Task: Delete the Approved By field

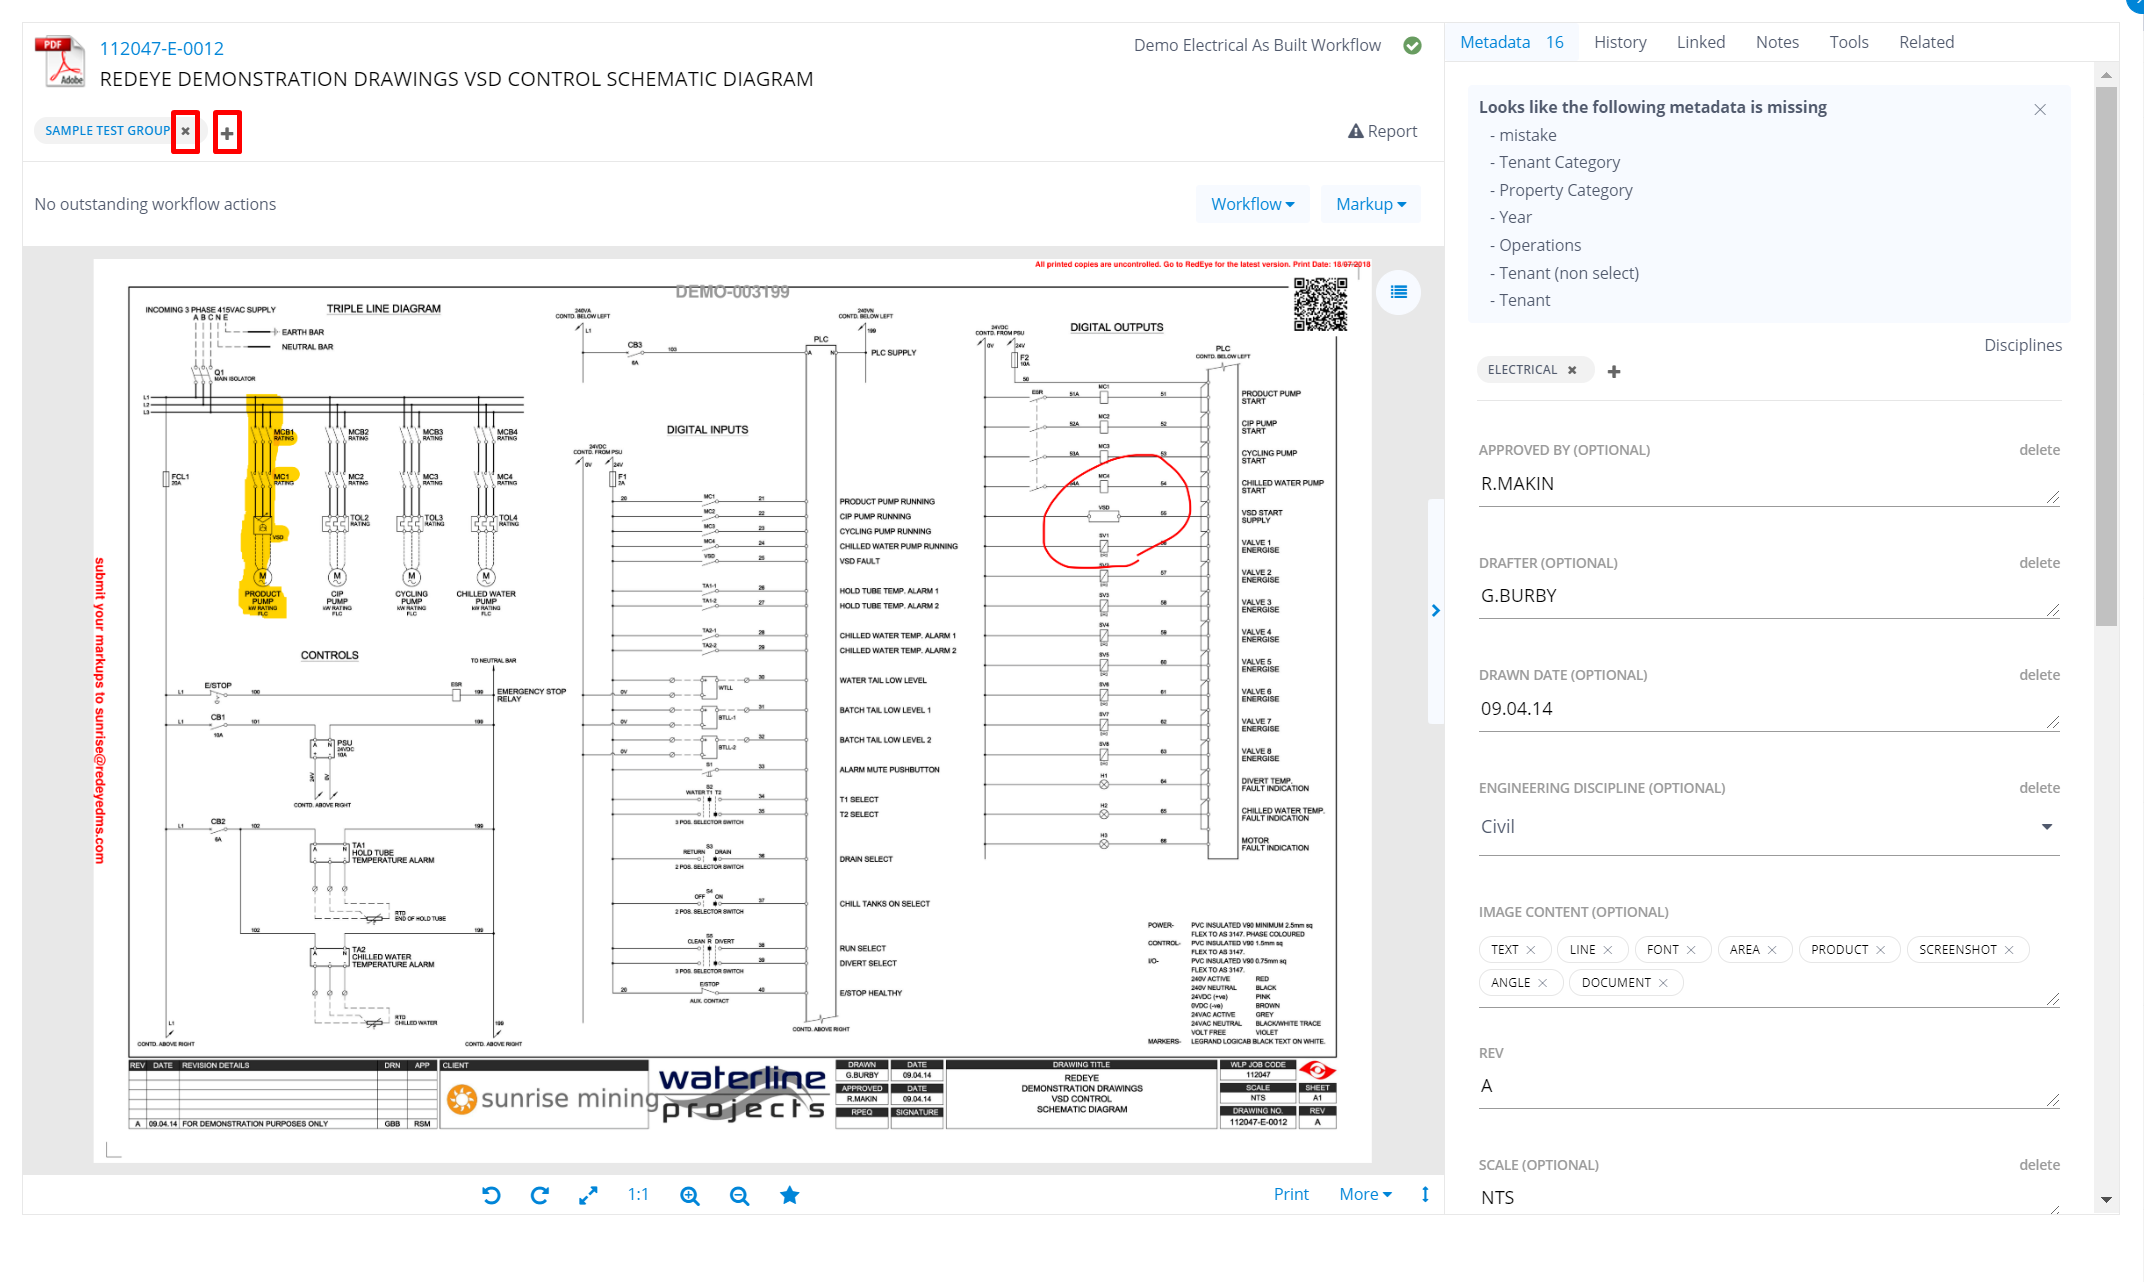Action: [2039, 450]
